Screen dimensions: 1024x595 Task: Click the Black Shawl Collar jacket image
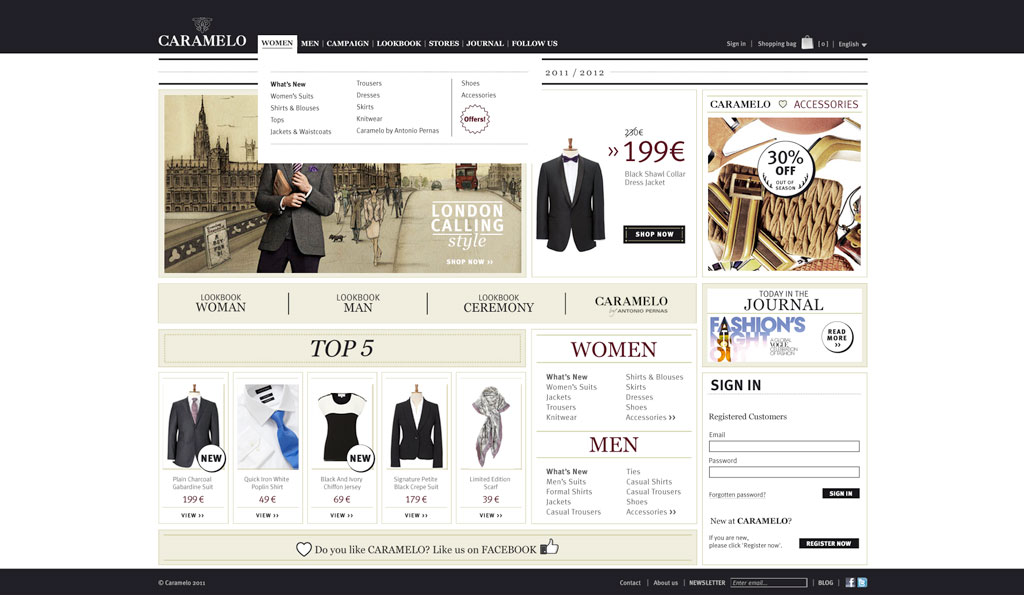pos(570,195)
